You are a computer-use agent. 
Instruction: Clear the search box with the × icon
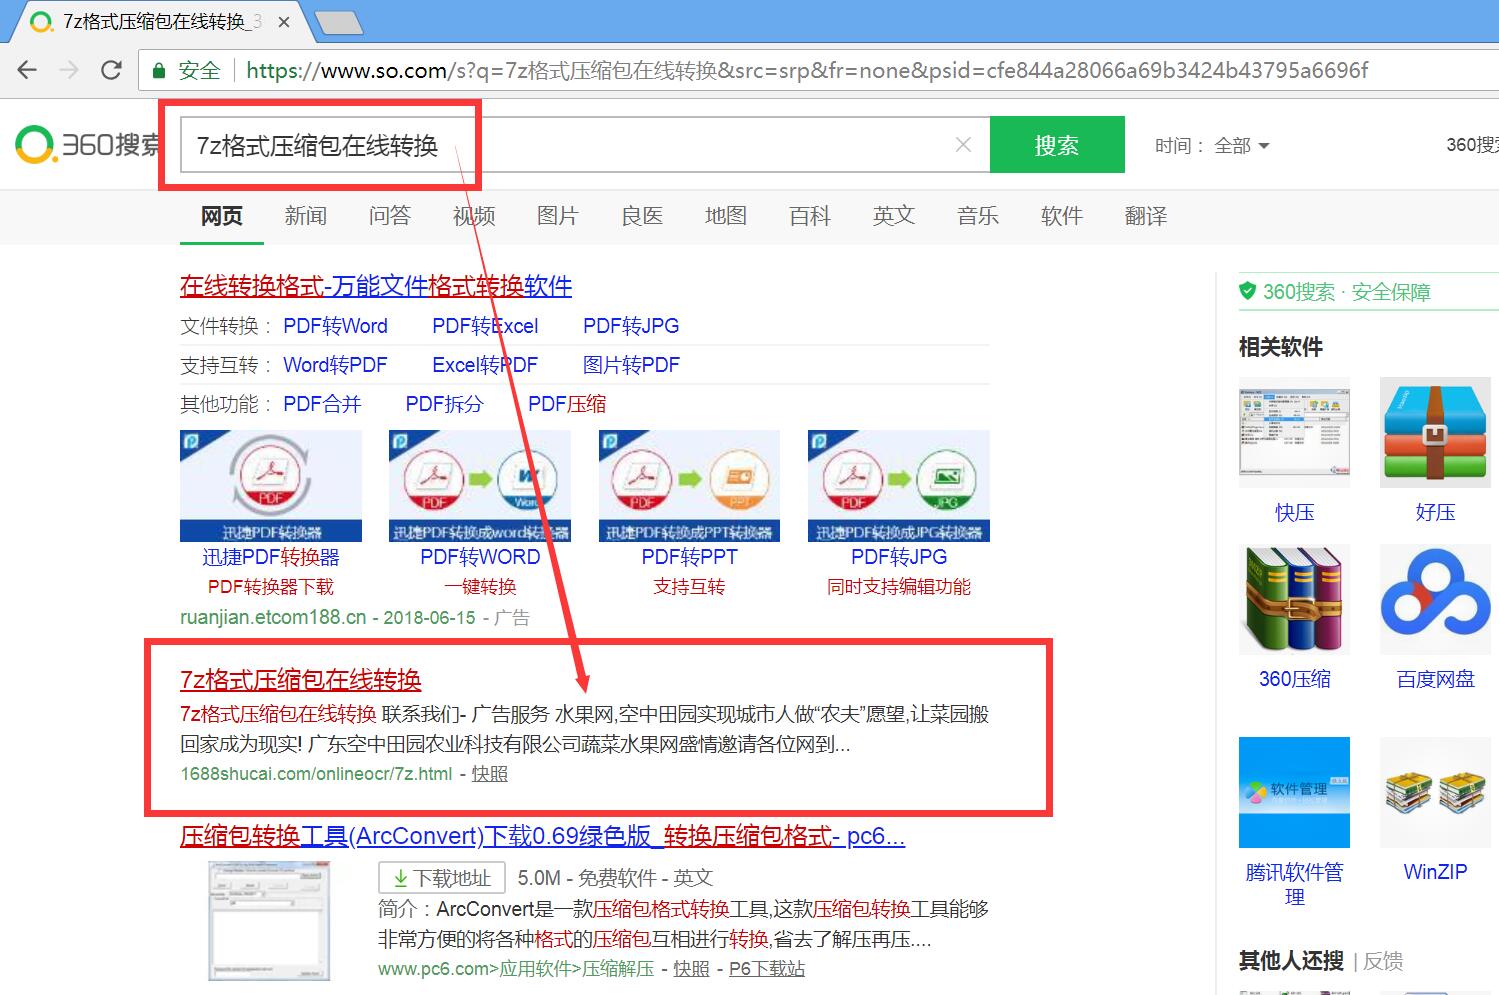pyautogui.click(x=962, y=144)
